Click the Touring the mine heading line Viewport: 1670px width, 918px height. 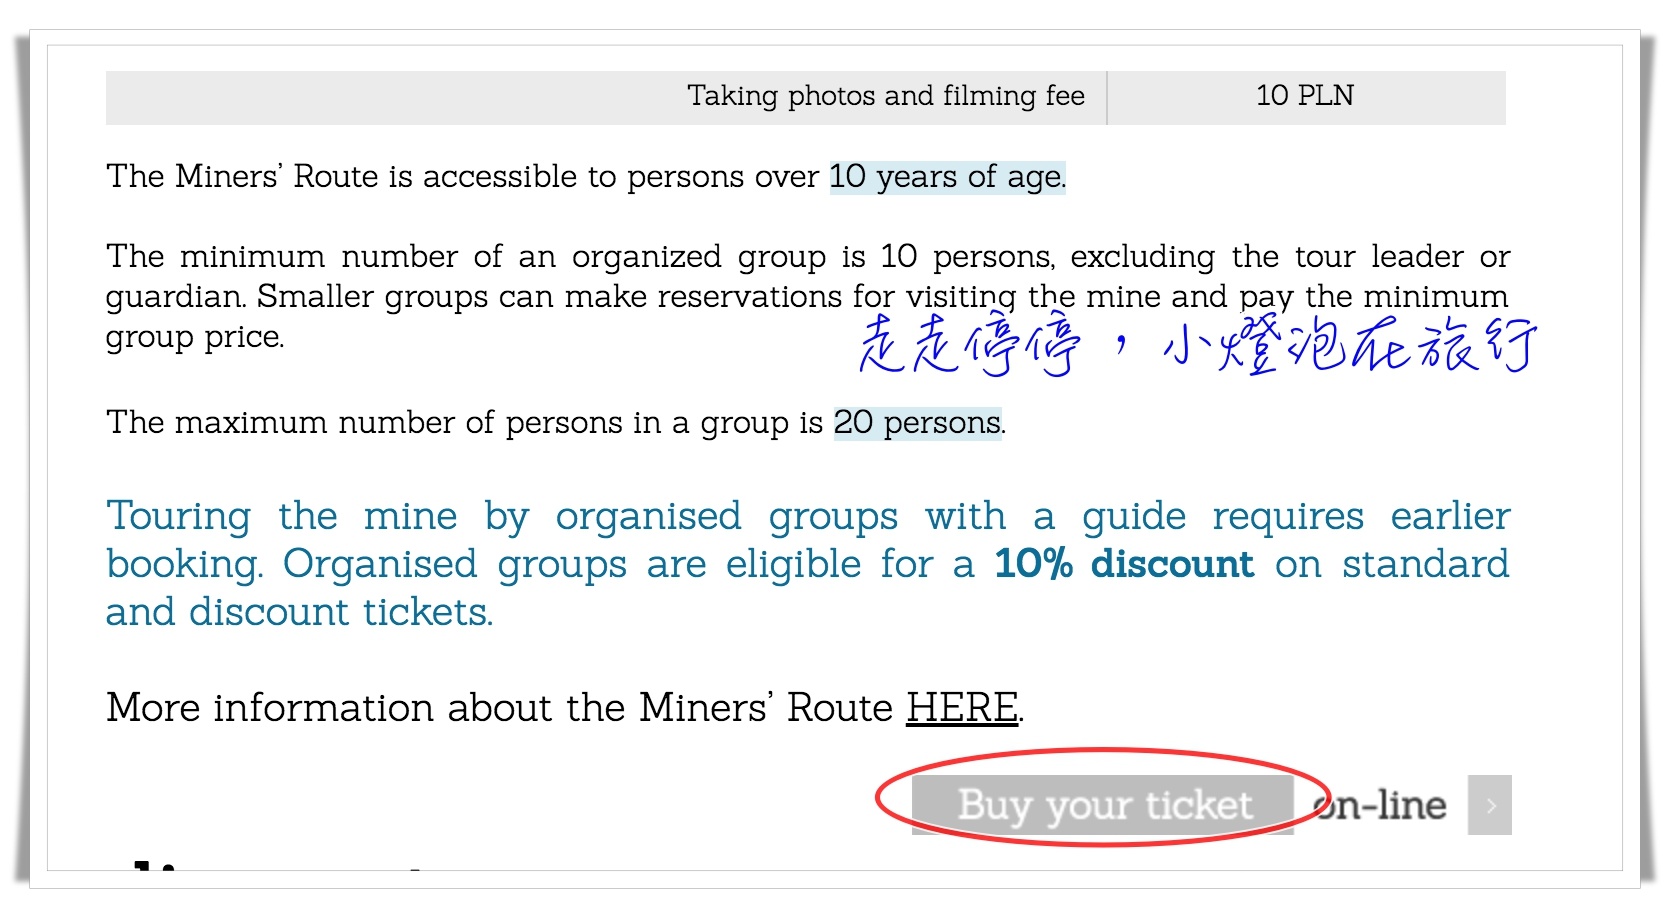click(808, 517)
